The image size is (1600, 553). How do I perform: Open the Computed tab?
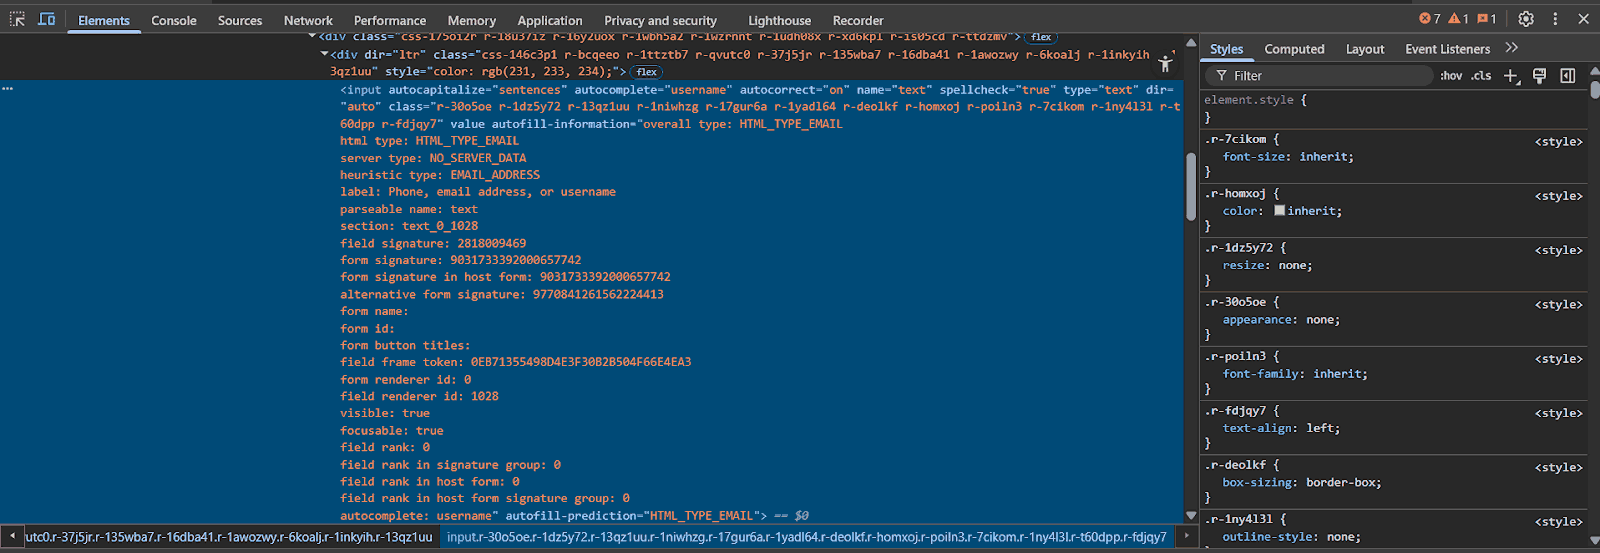pyautogui.click(x=1294, y=49)
